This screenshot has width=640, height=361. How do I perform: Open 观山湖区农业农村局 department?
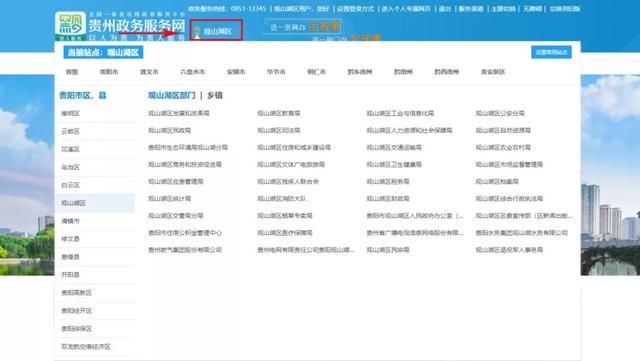pos(503,147)
